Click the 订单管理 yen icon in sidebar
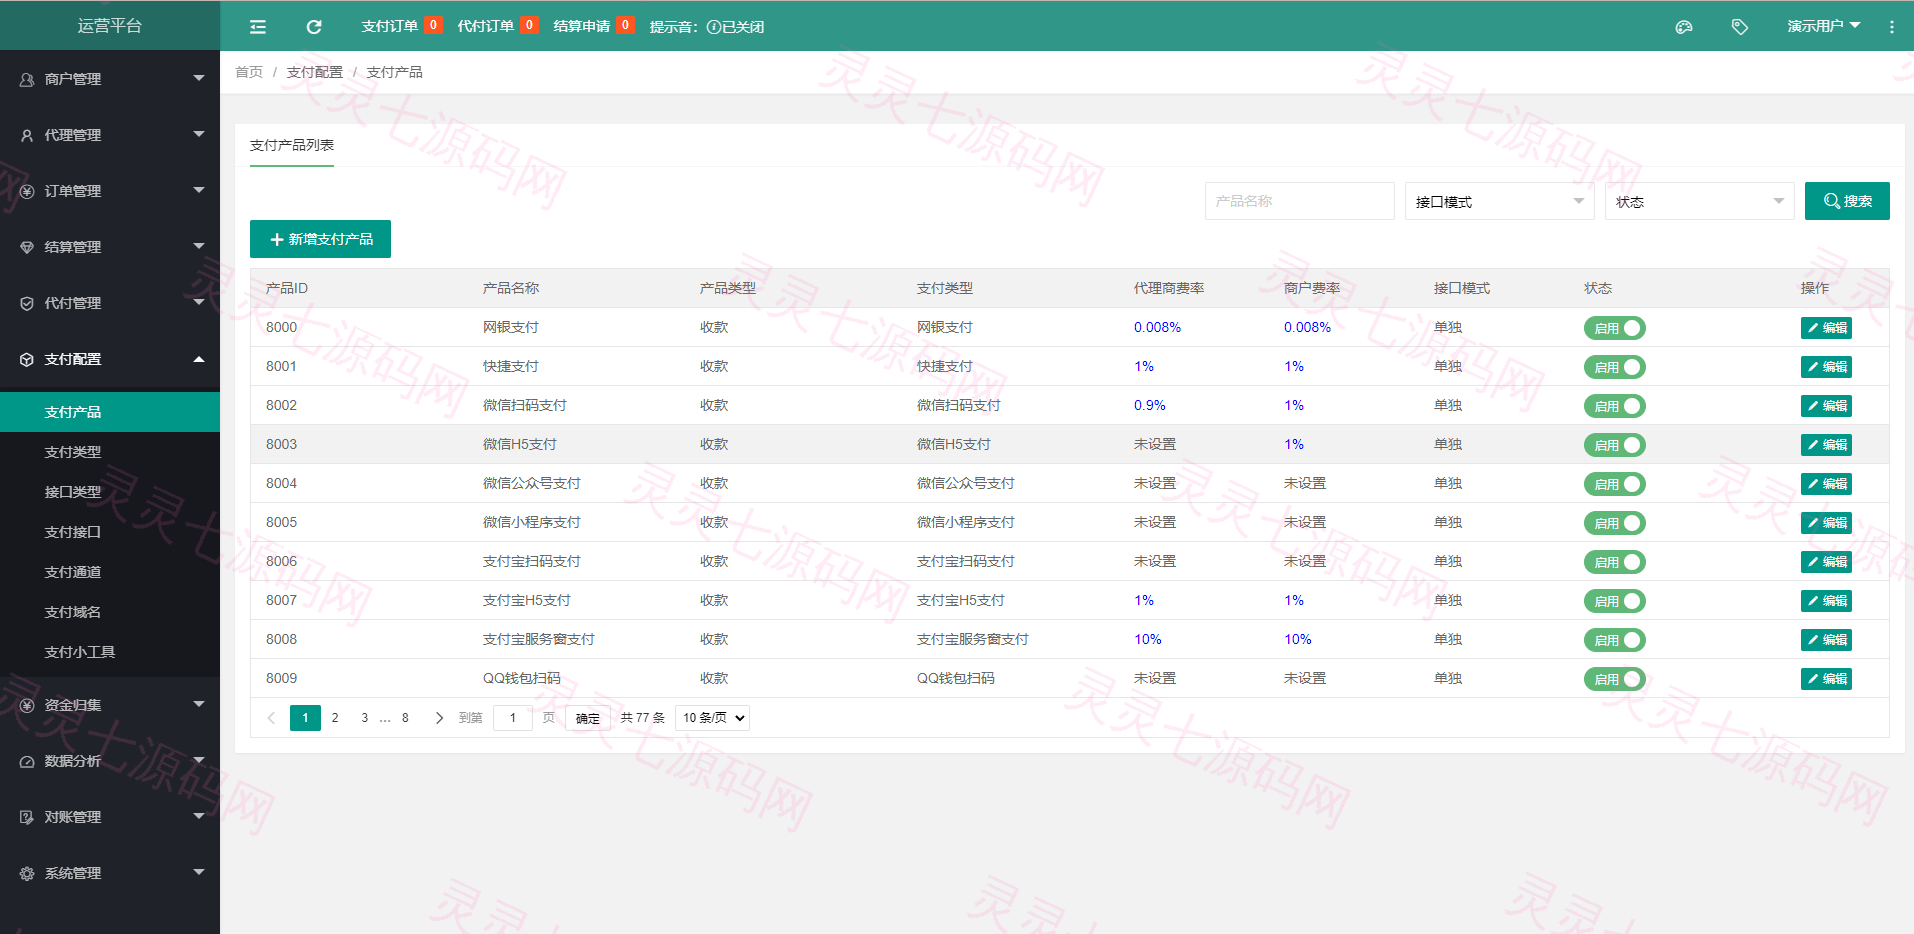The height and width of the screenshot is (934, 1914). pos(27,191)
